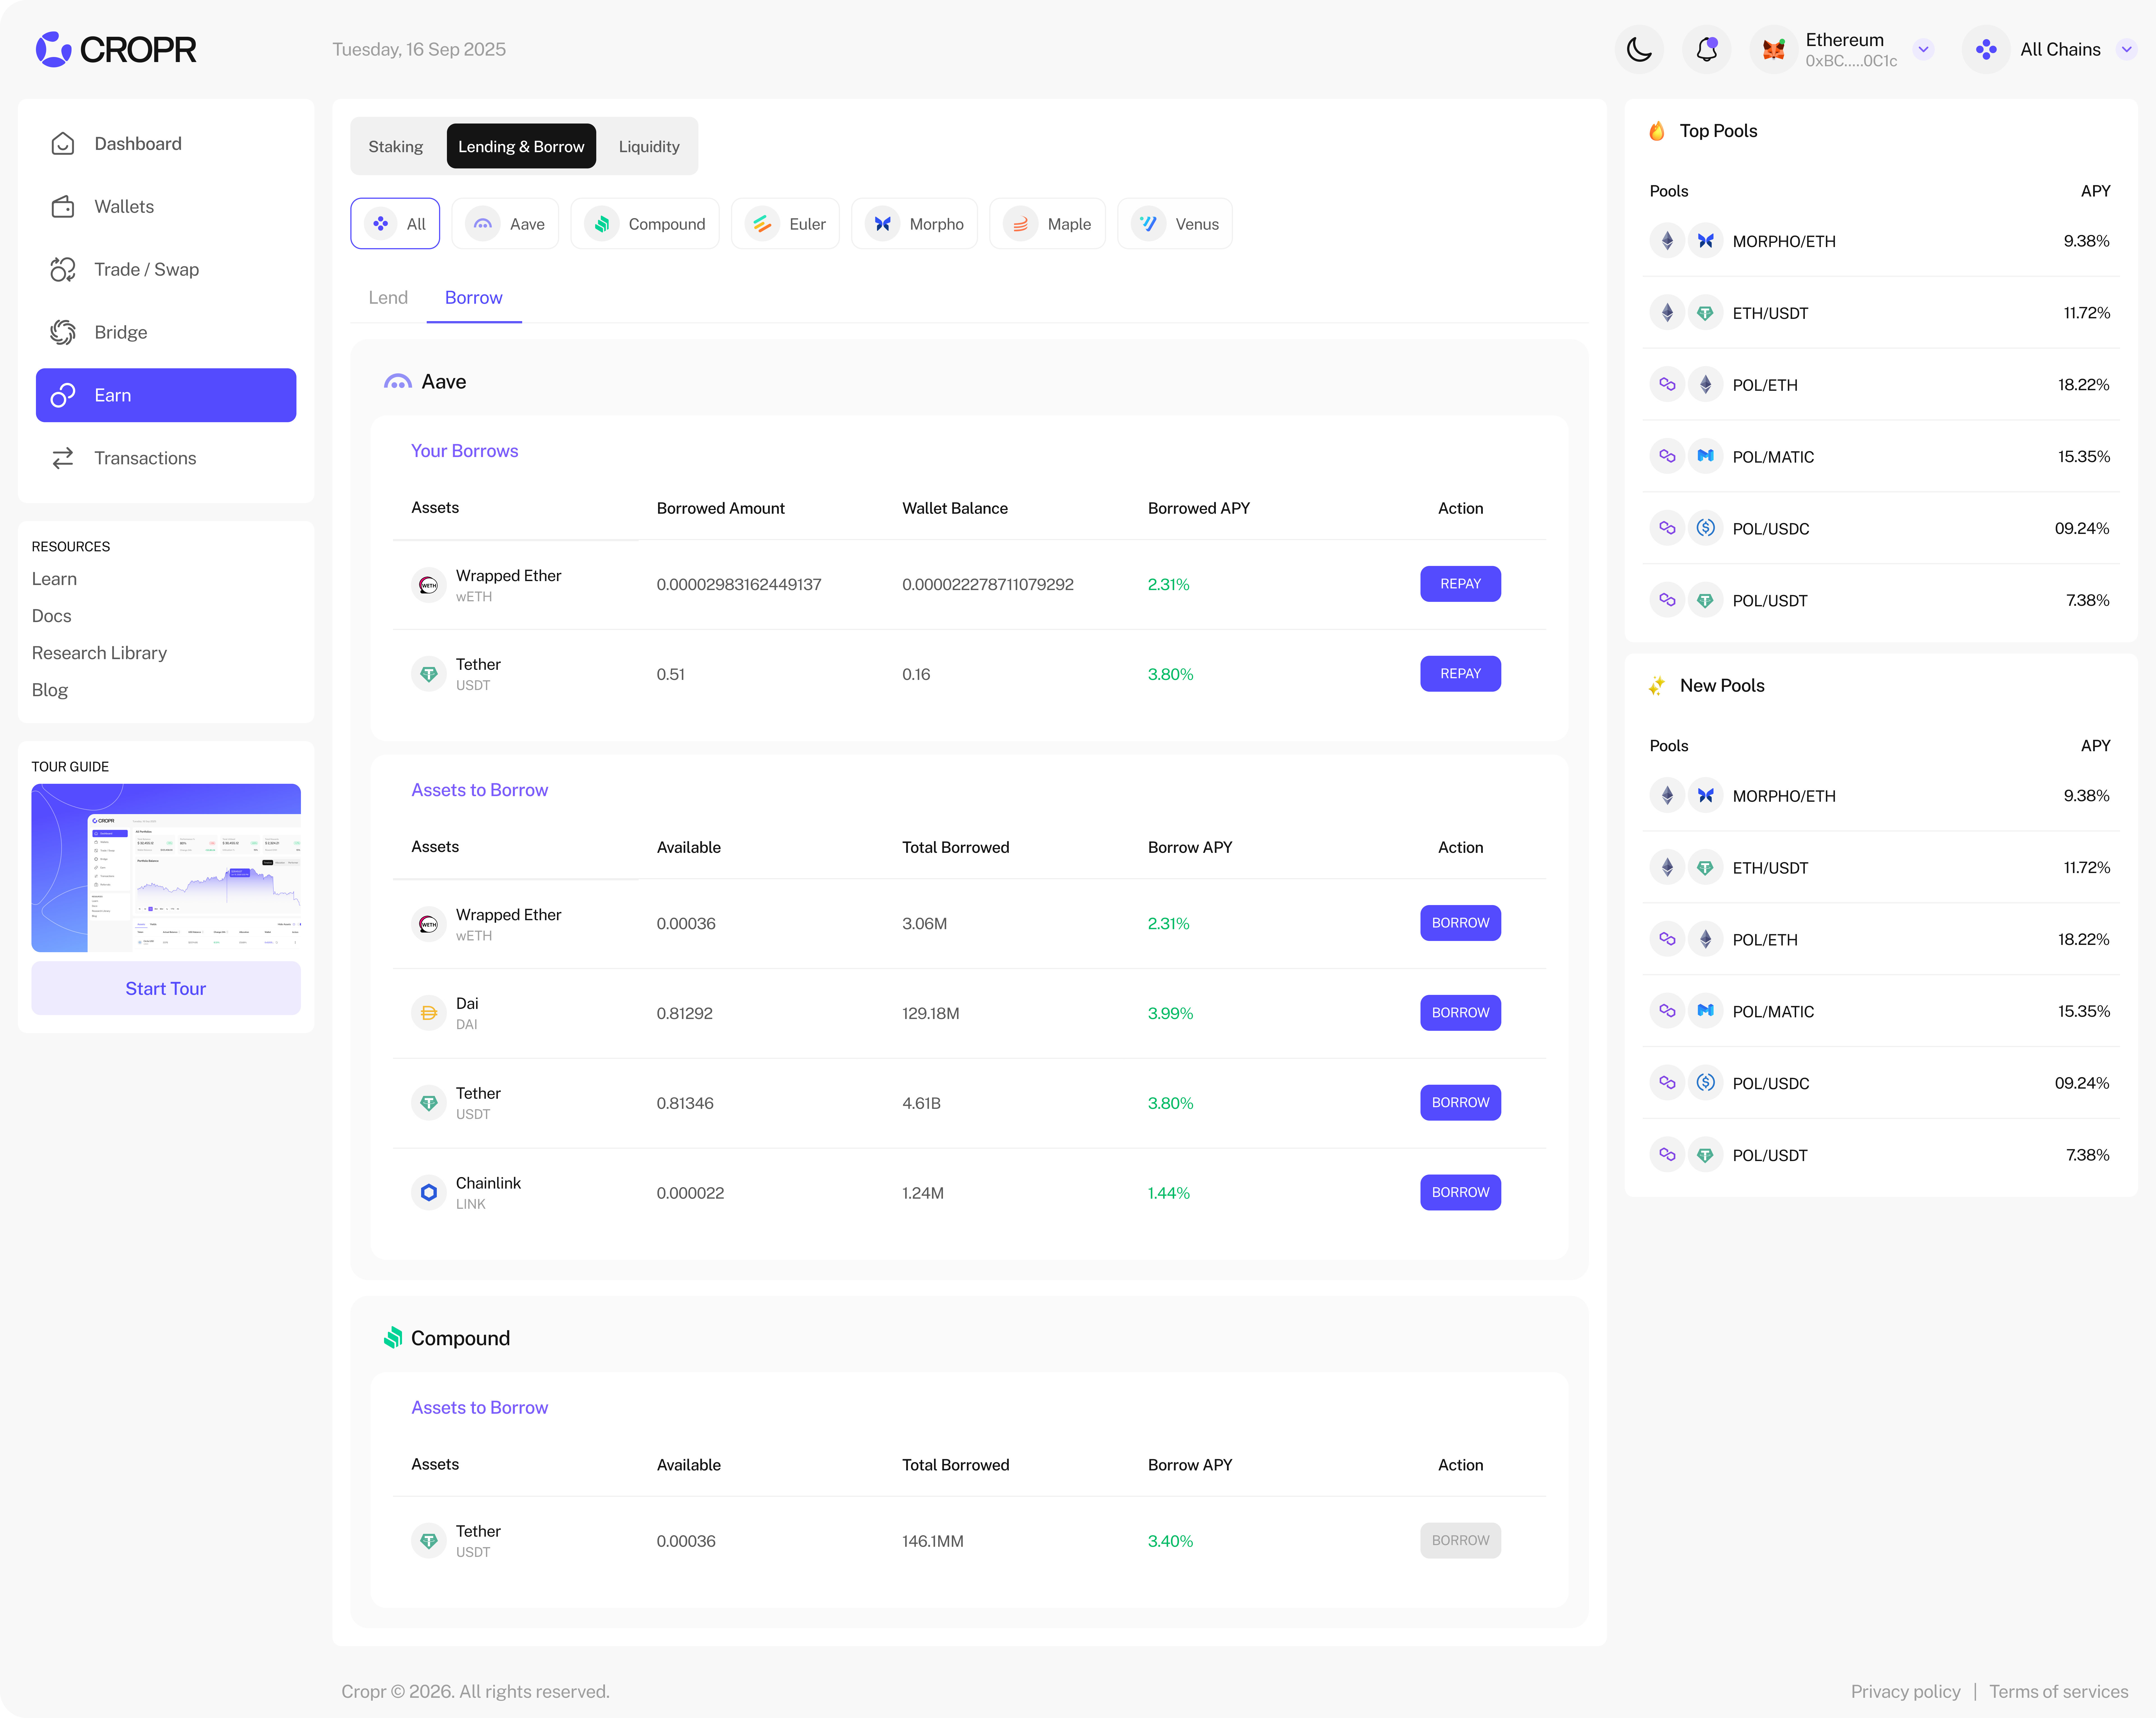This screenshot has width=2156, height=1718.
Task: Click the CROPR logo
Action: tap(116, 49)
